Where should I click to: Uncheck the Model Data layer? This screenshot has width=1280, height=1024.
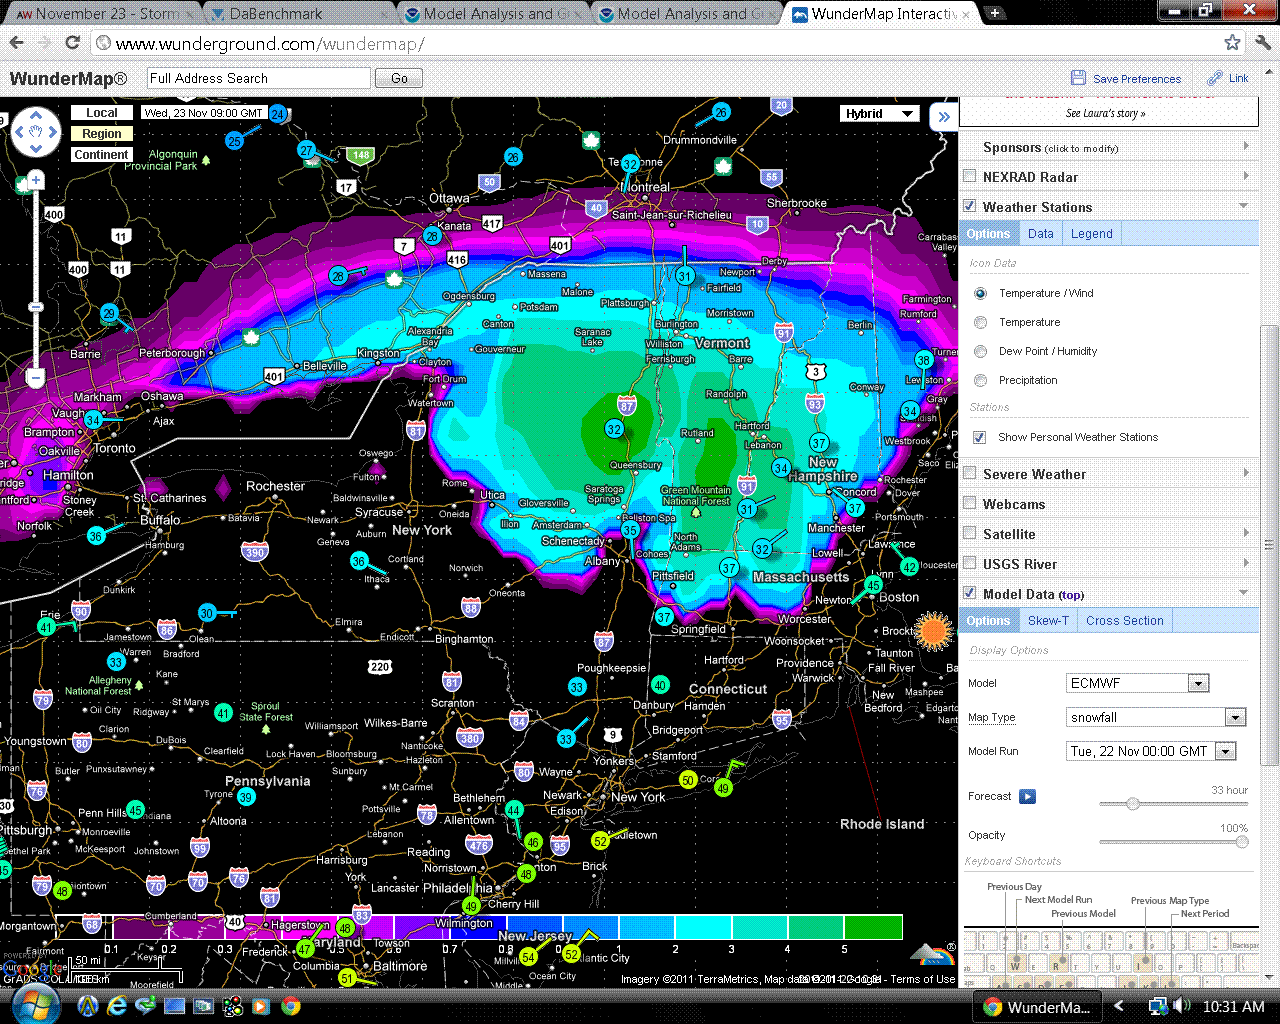pos(969,593)
